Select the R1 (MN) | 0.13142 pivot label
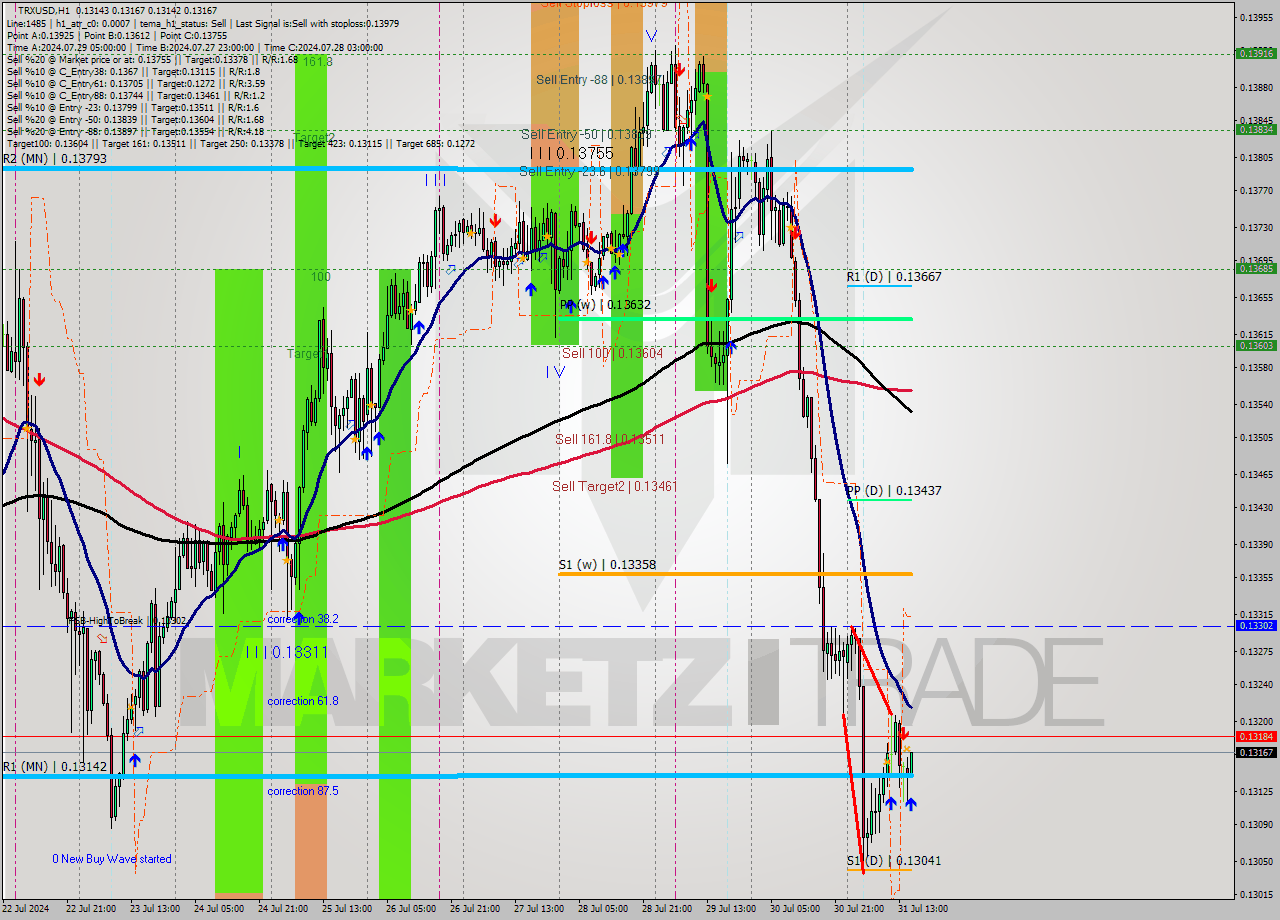1280x920 pixels. 55,766
